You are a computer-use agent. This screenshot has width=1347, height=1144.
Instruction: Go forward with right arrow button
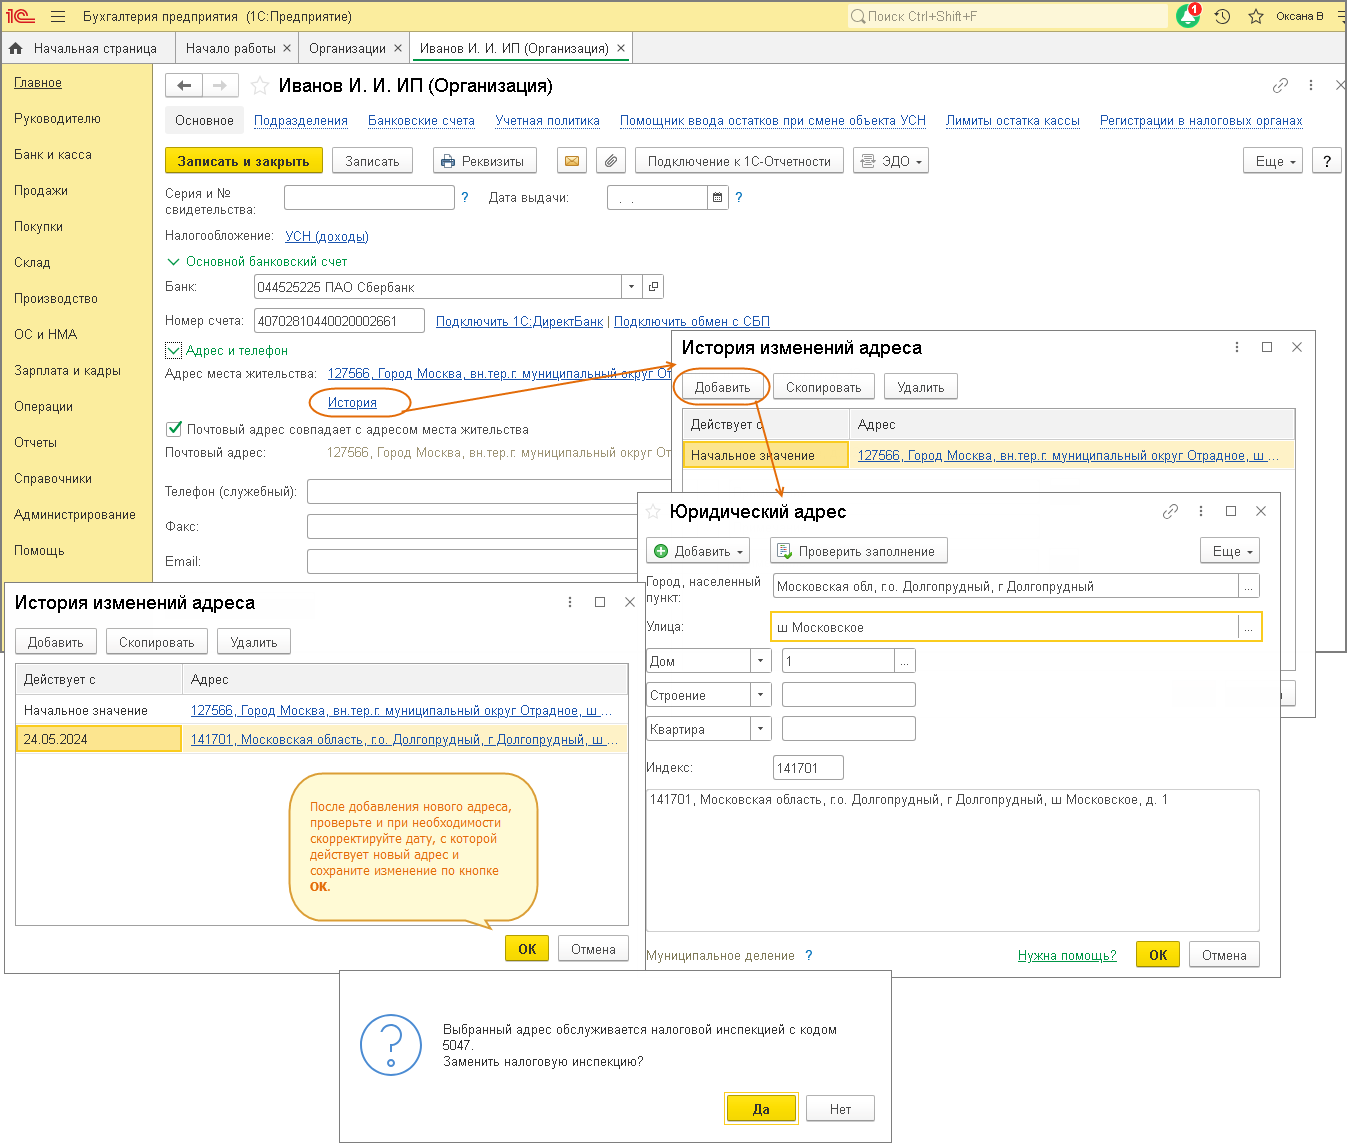coord(221,86)
